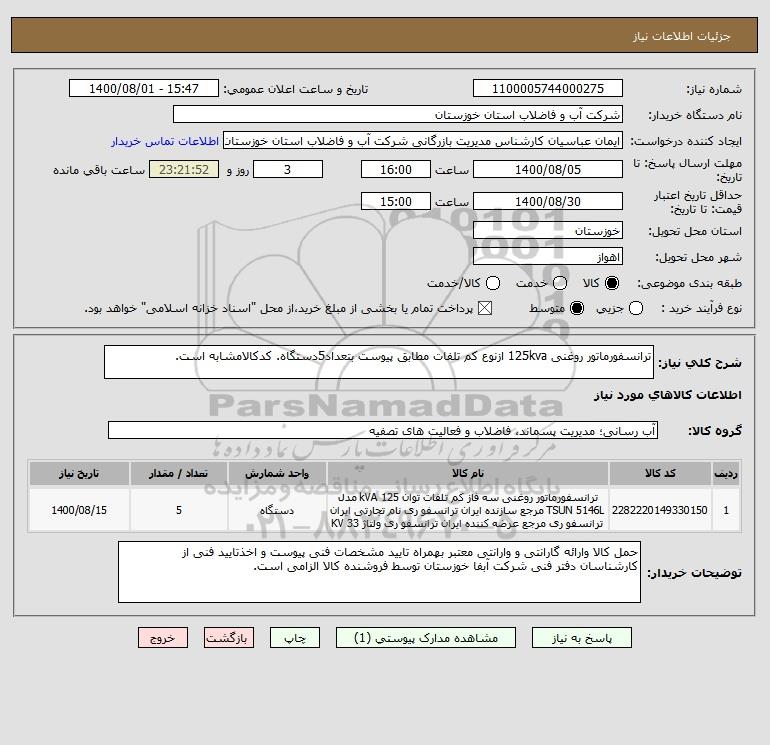Click the announcement date field 1400/08/01 - 15:47
The width and height of the screenshot is (770, 745).
[144, 88]
